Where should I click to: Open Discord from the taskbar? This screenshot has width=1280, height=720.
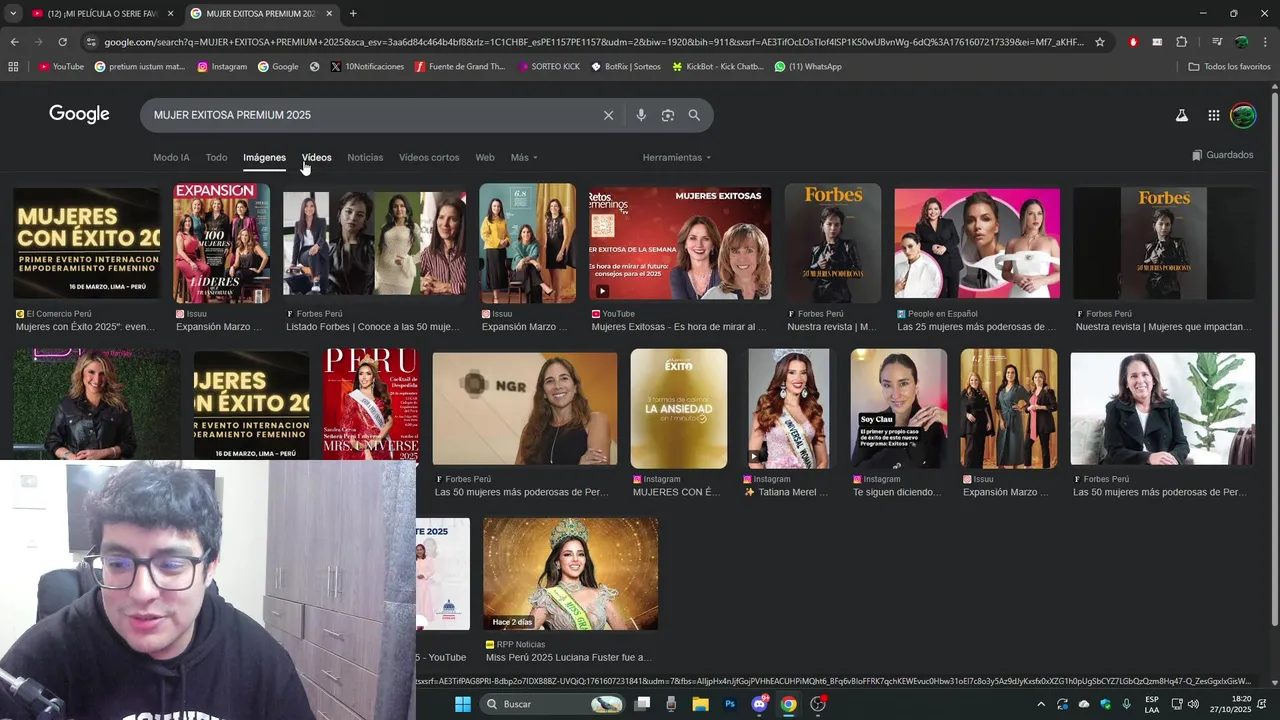[x=759, y=704]
